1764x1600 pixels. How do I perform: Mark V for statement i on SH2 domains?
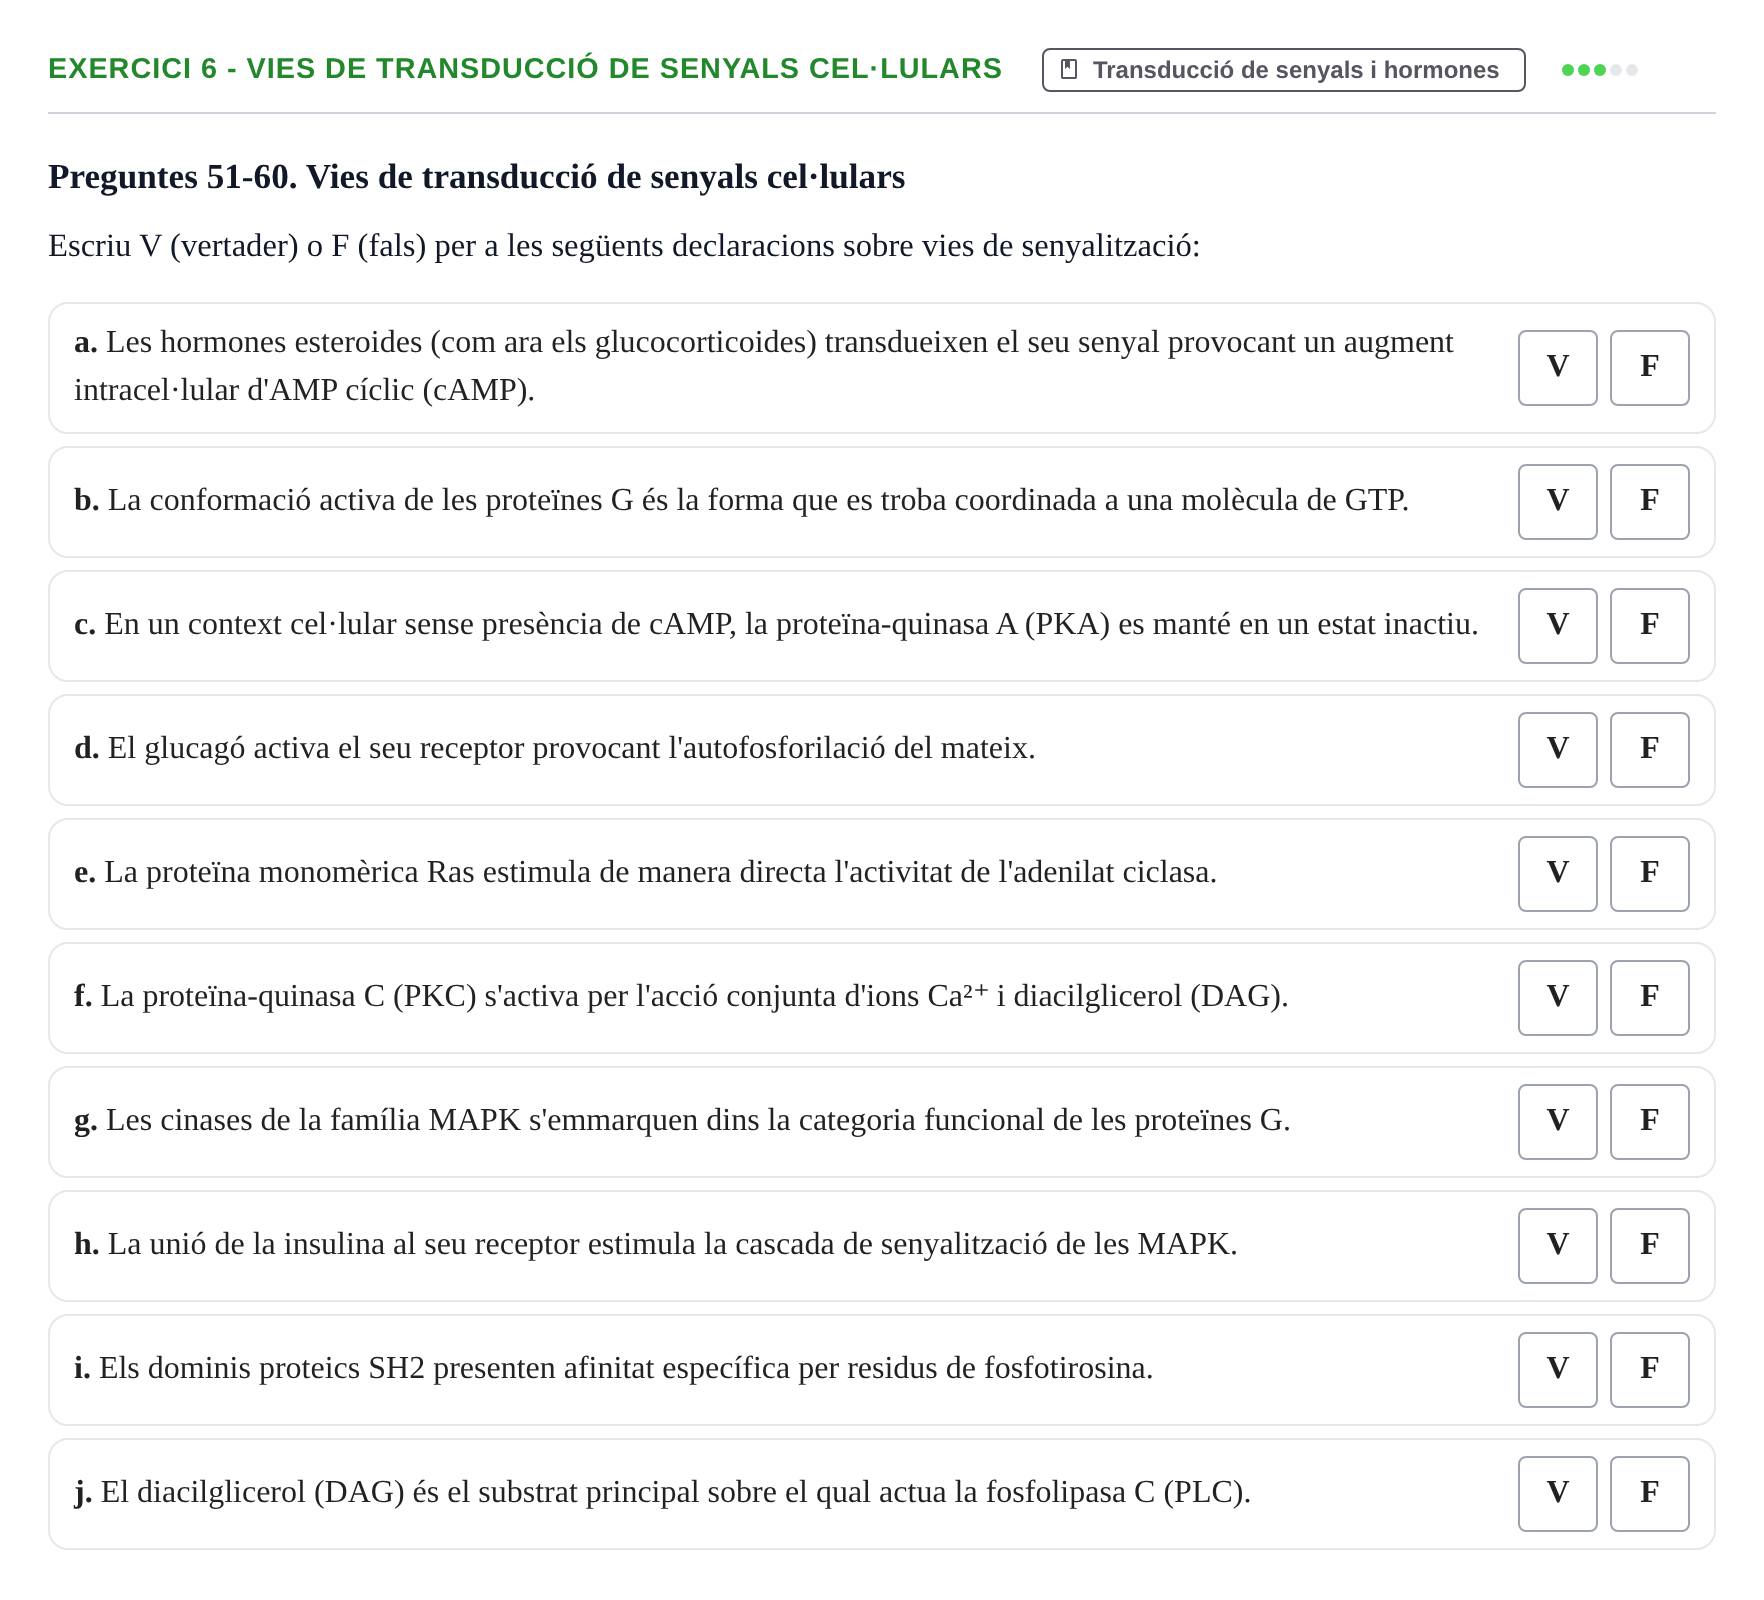(1557, 1370)
